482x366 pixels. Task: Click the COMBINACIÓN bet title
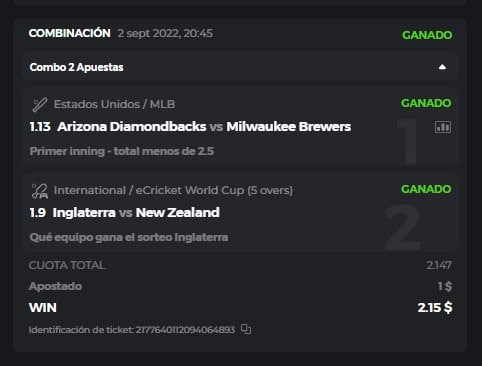70,33
